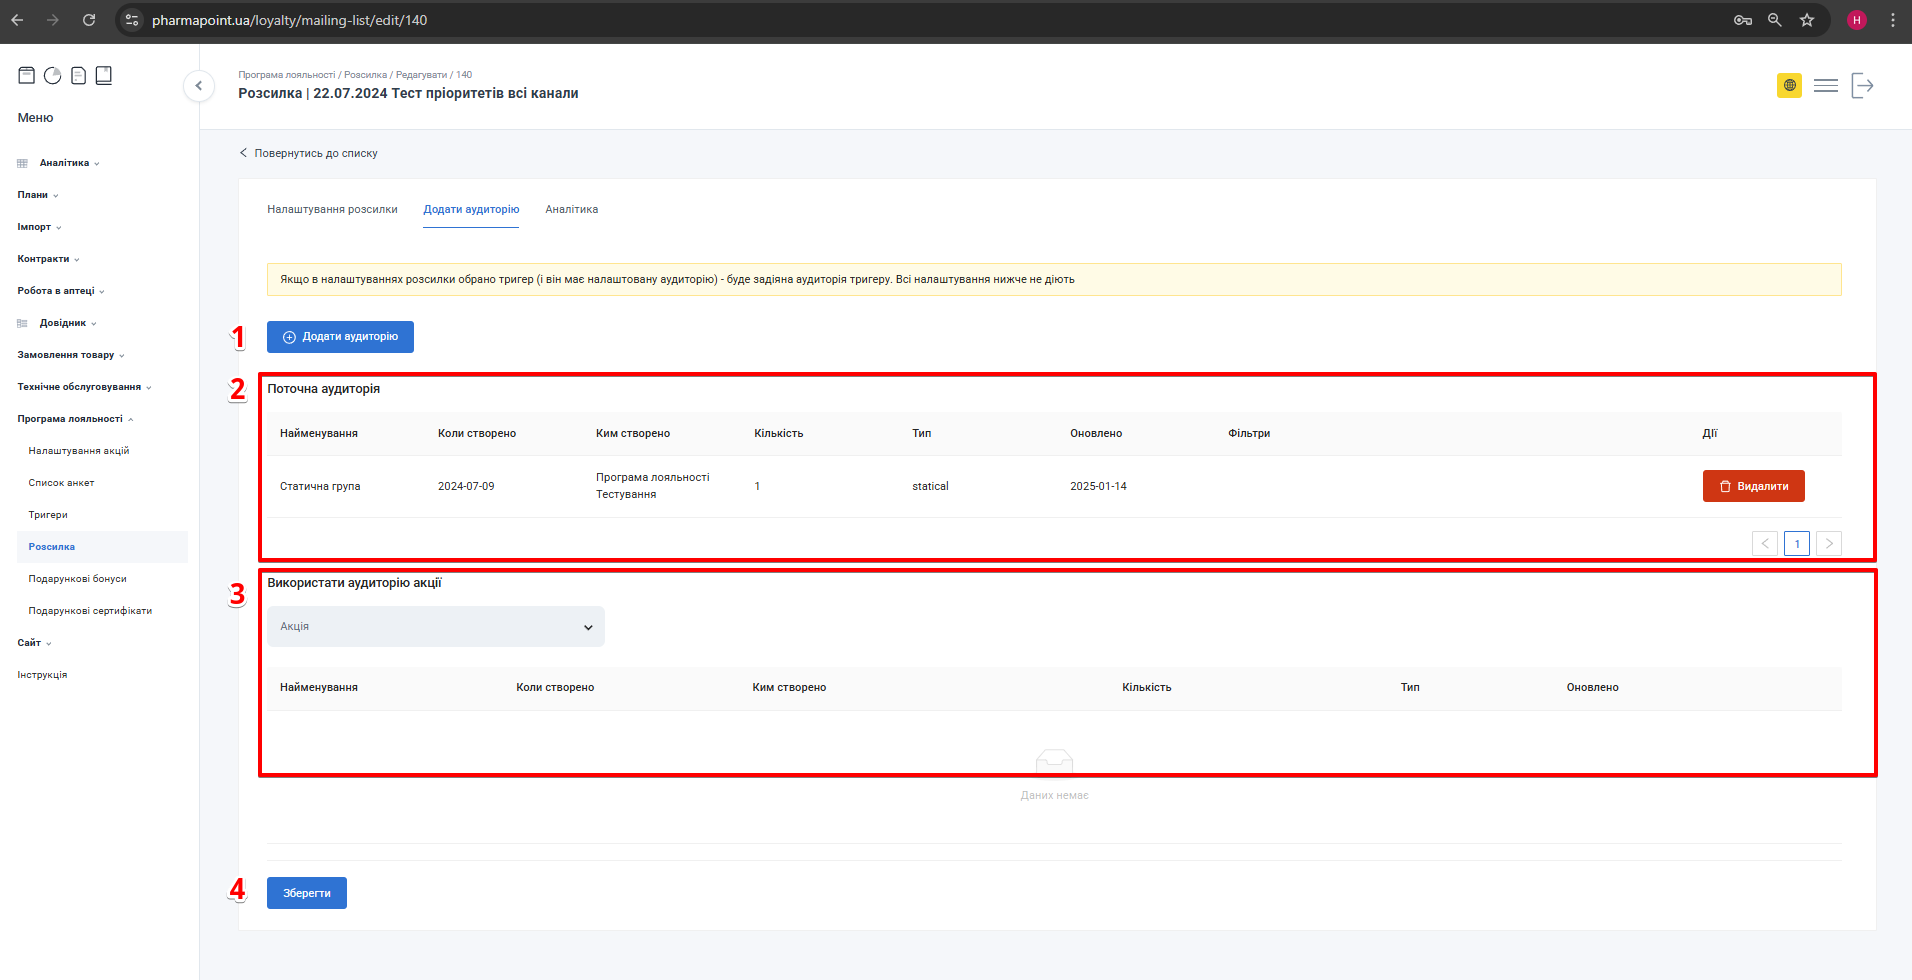
Task: Click the browser forward arrow
Action: 53,20
